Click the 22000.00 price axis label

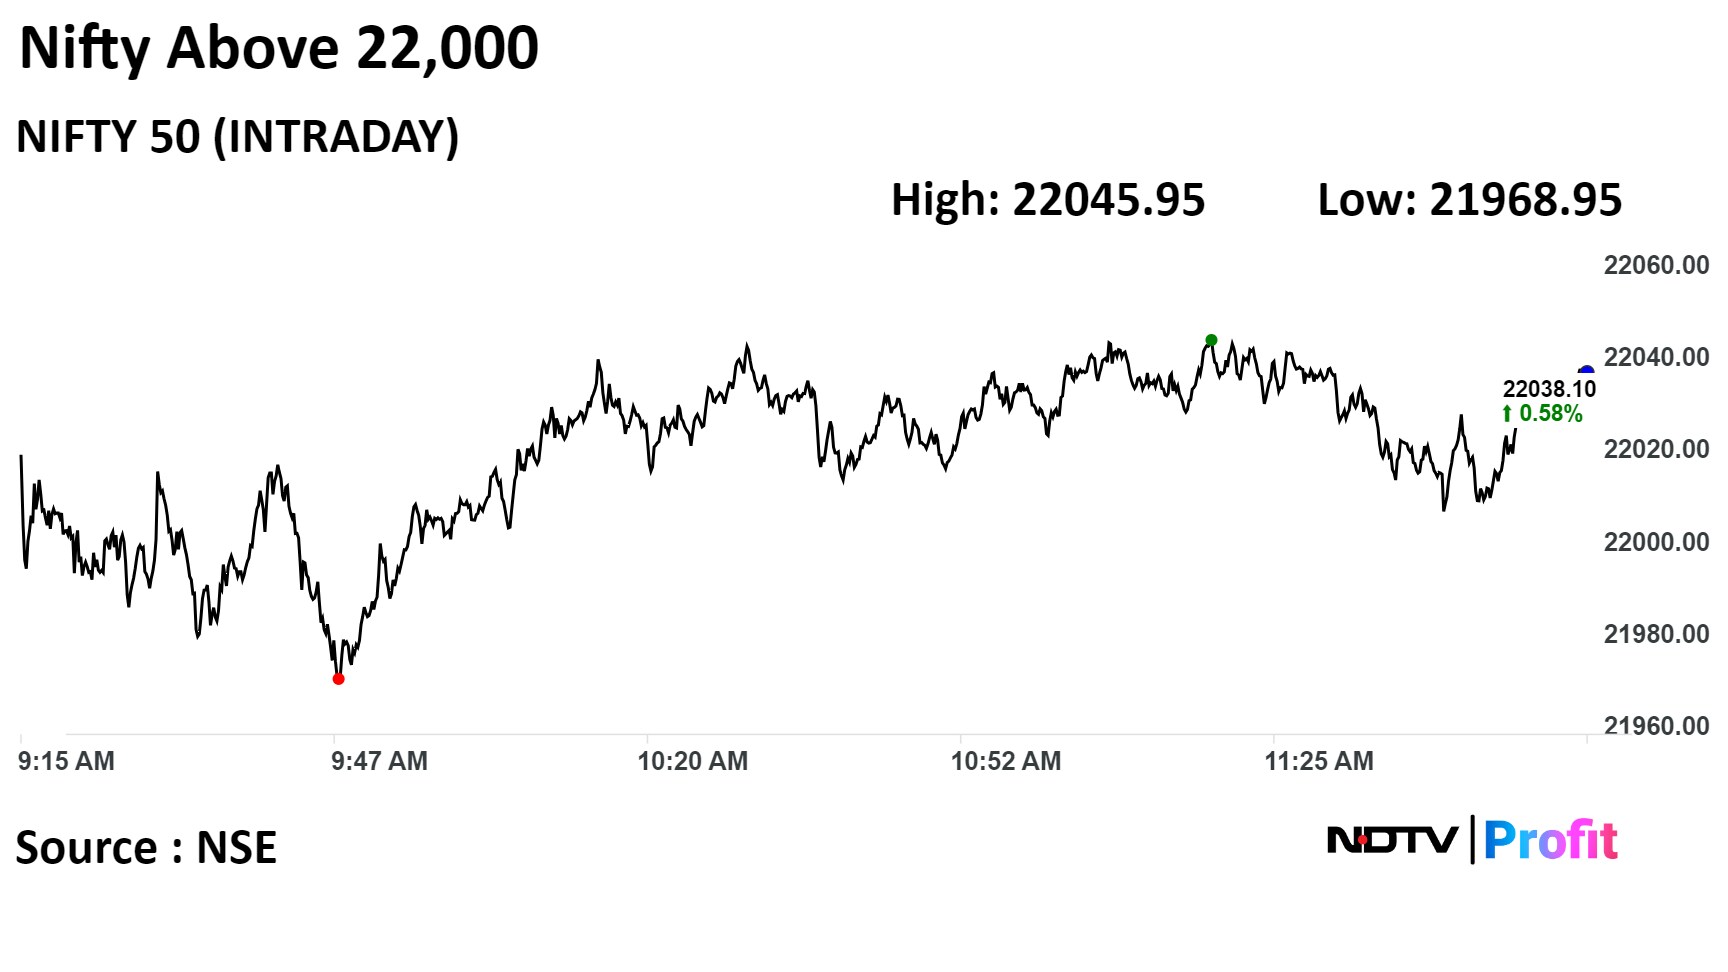click(x=1656, y=542)
